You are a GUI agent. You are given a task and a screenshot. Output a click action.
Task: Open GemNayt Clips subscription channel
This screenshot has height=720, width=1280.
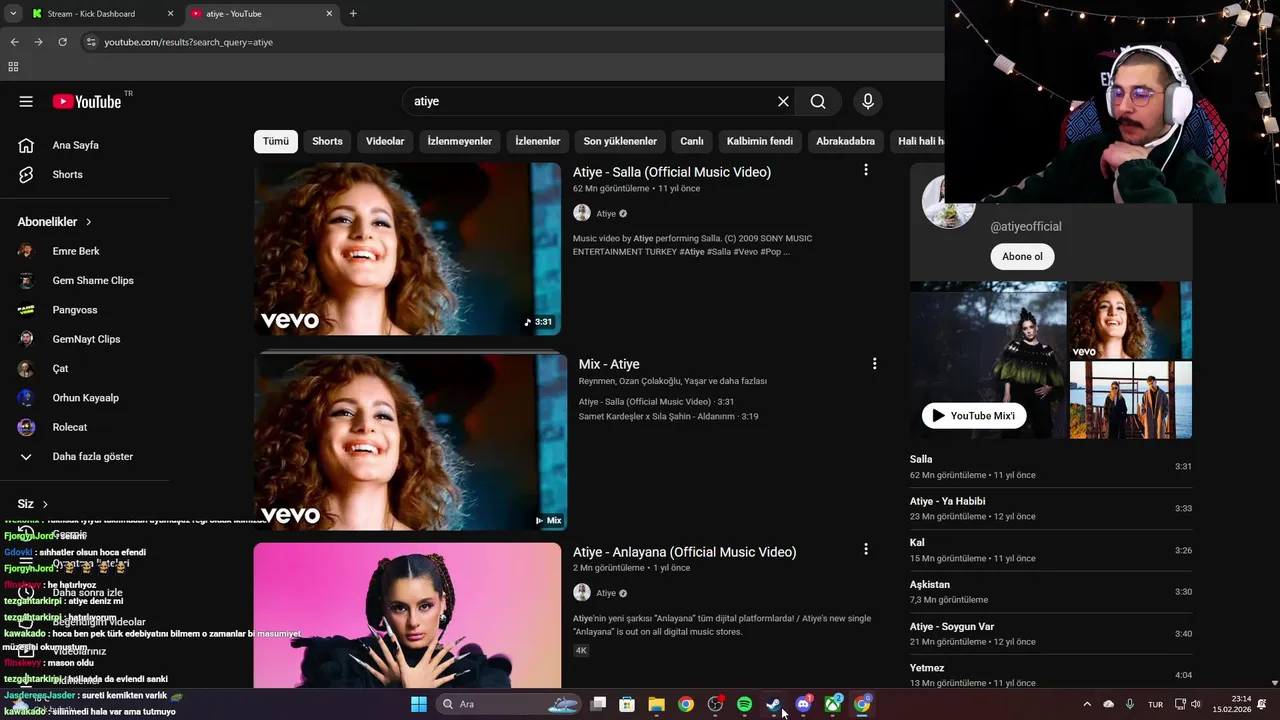click(x=85, y=339)
